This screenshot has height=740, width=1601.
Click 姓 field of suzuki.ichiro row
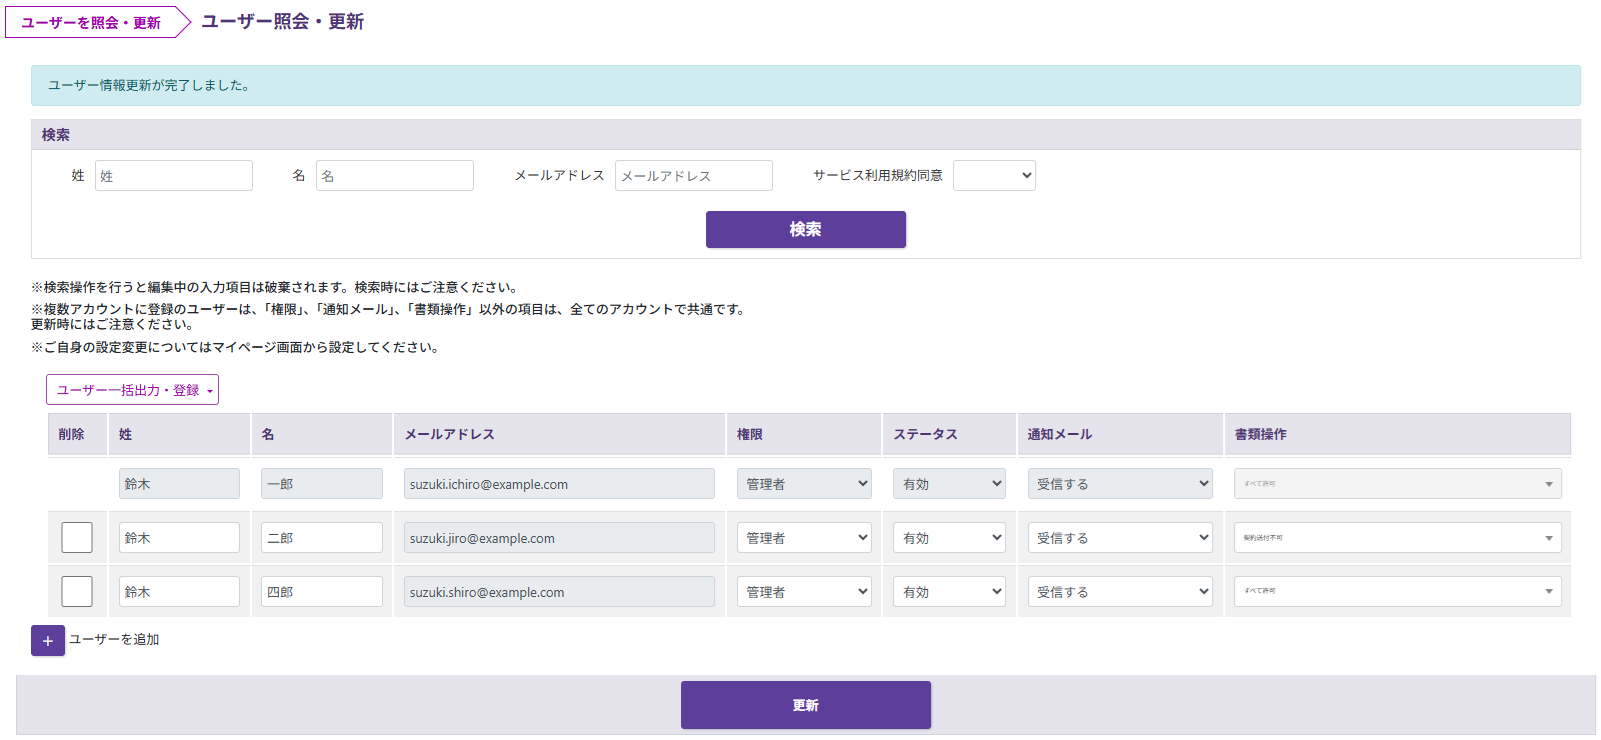click(x=179, y=484)
